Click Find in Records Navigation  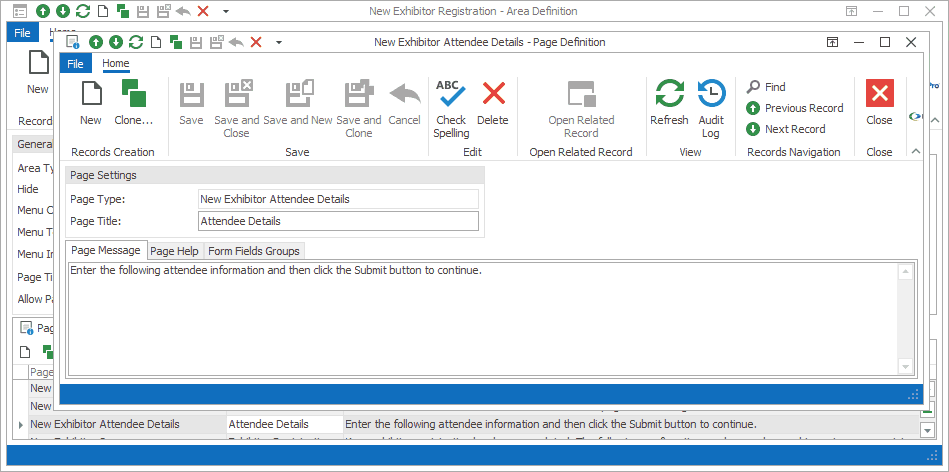coord(766,87)
